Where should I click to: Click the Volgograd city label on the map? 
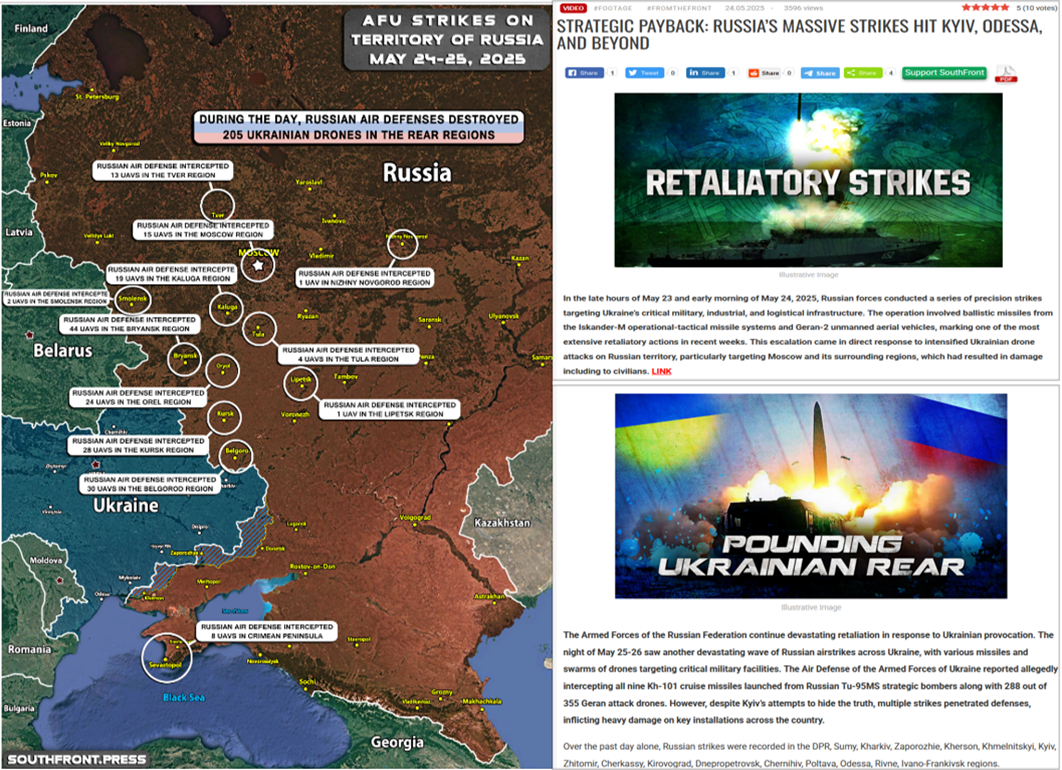tap(415, 517)
